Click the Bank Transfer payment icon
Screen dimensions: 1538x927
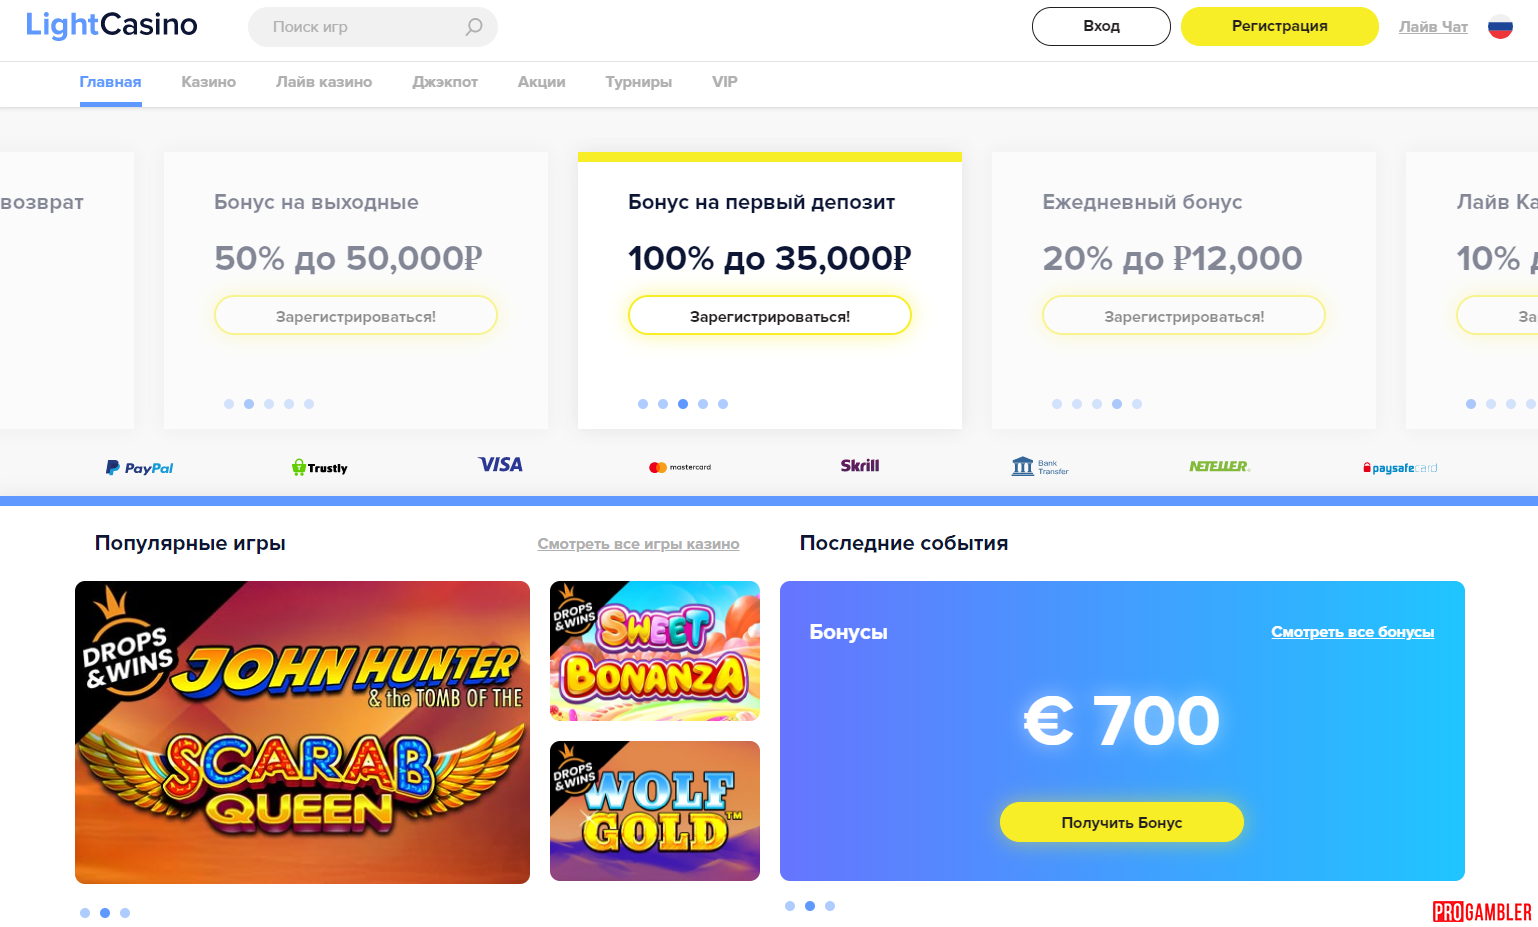tap(1040, 466)
